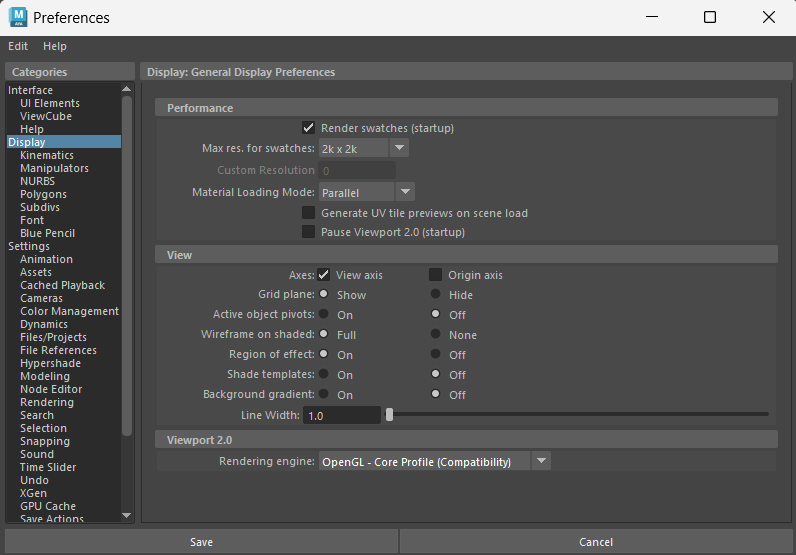Collapse the Performance section header

click(466, 108)
